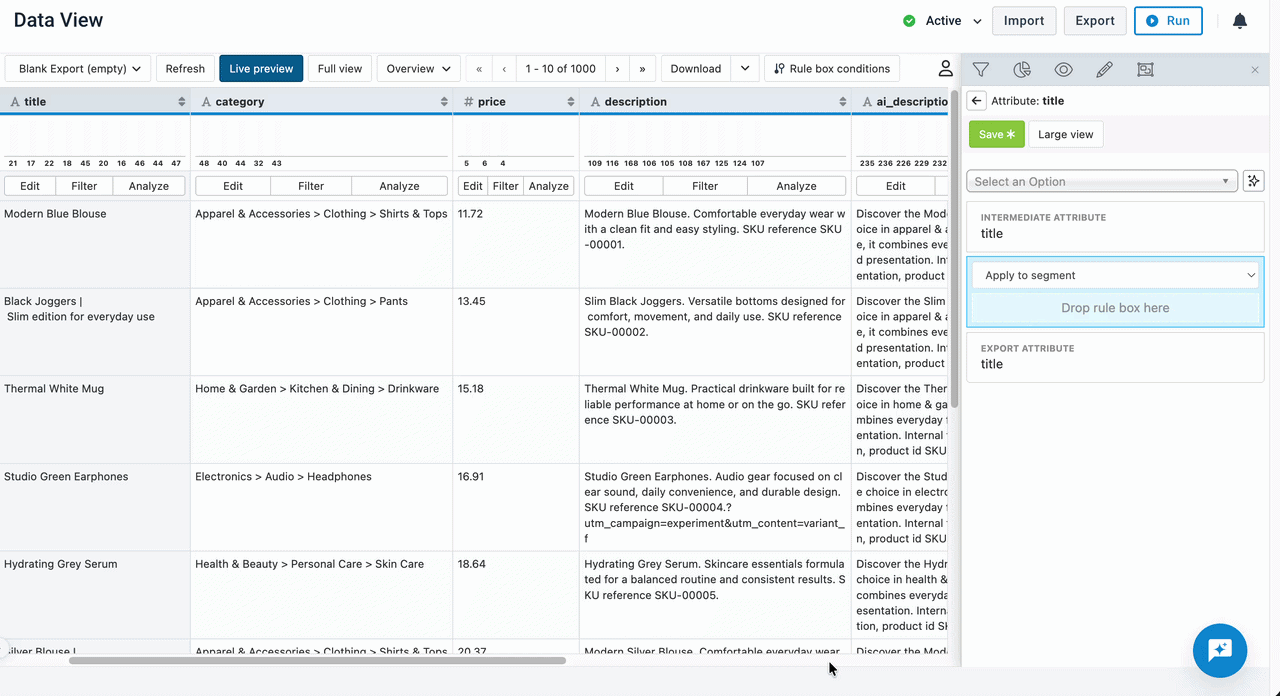Select the Export Attribute title field
The image size is (1280, 696).
(x=1115, y=357)
